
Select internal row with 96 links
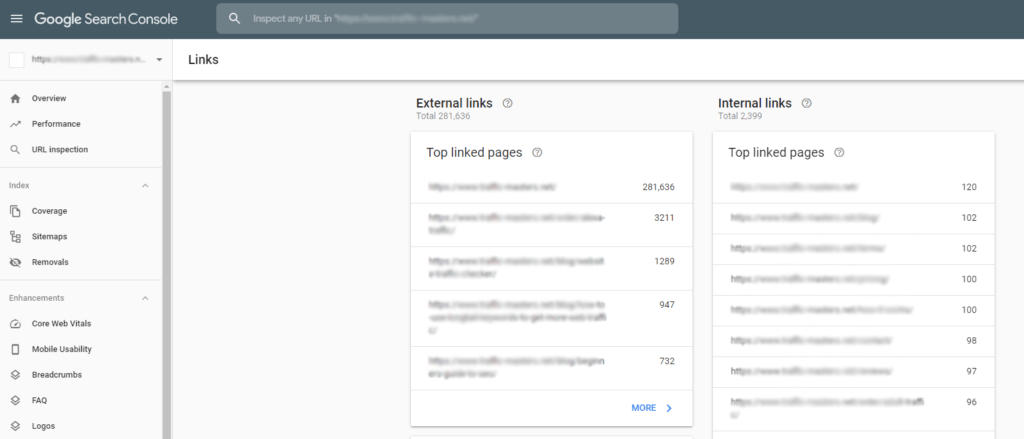tap(854, 408)
